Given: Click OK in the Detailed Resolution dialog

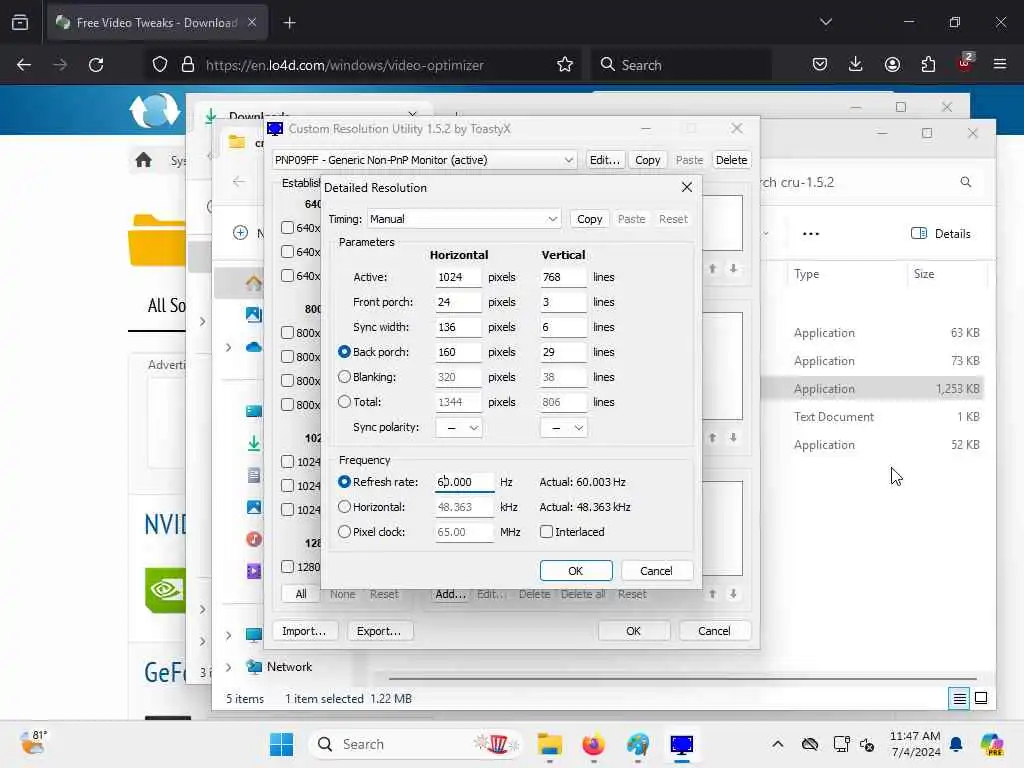Looking at the screenshot, I should click(576, 571).
